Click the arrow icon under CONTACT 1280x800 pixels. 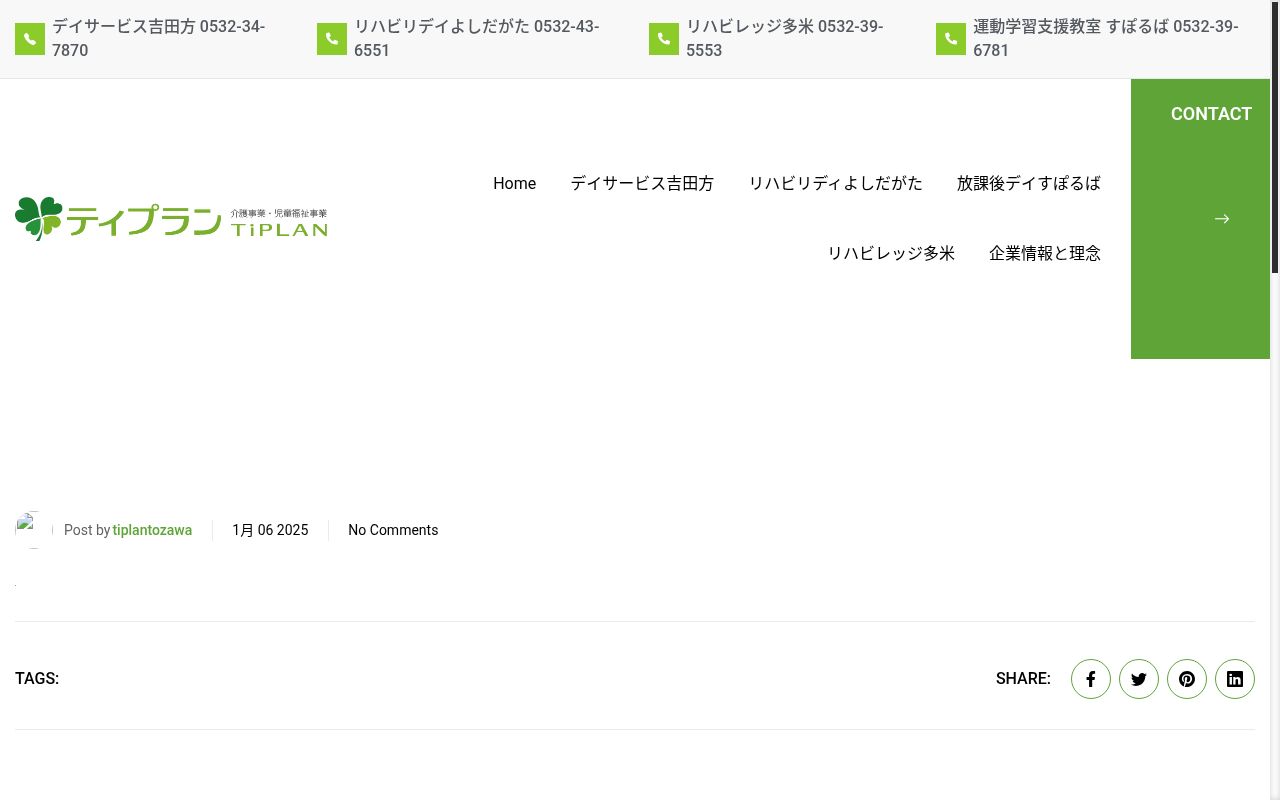(x=1222, y=219)
